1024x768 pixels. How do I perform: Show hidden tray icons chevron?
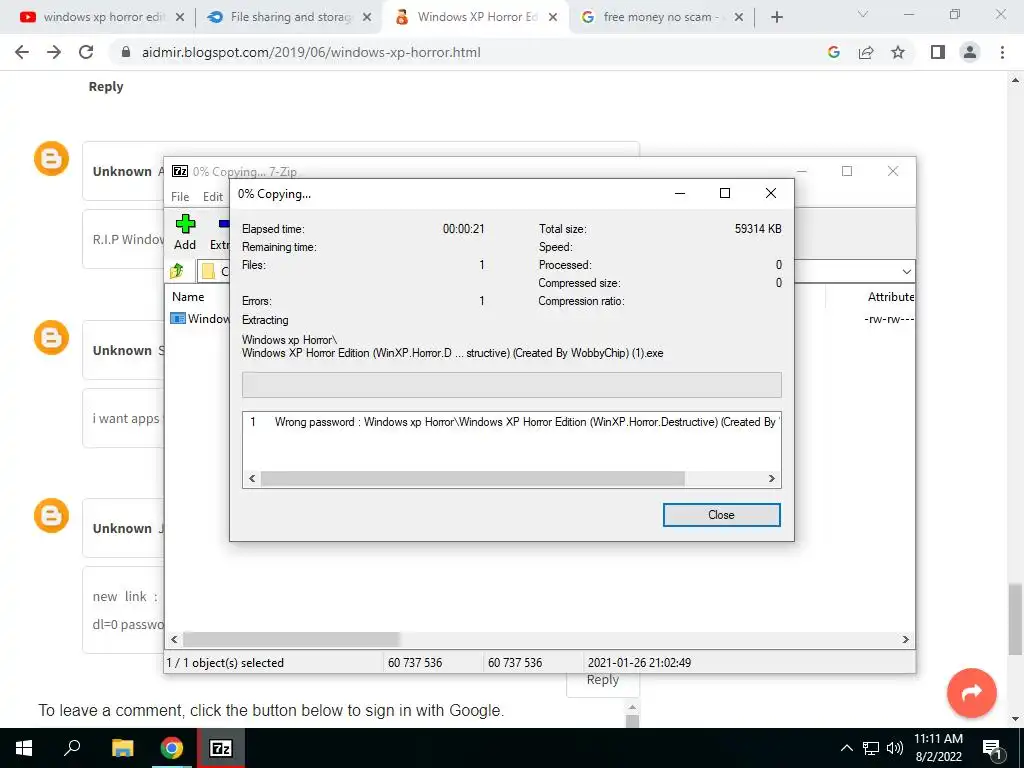click(846, 748)
